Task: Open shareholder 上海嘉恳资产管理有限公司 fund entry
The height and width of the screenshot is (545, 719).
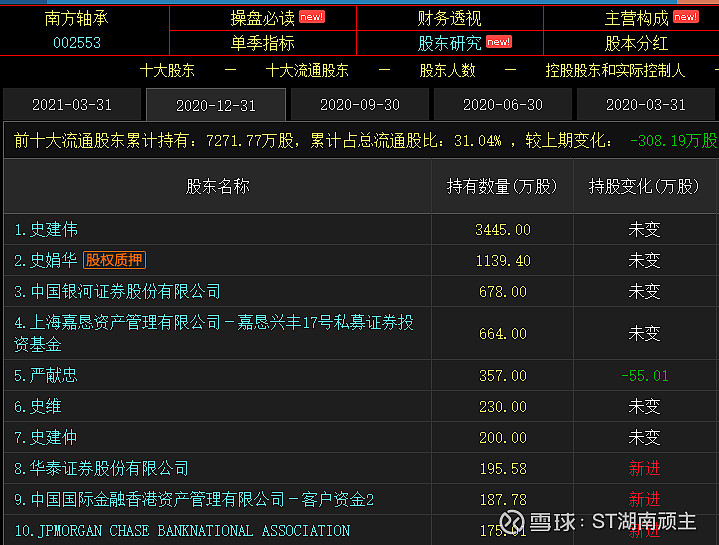Action: (214, 333)
